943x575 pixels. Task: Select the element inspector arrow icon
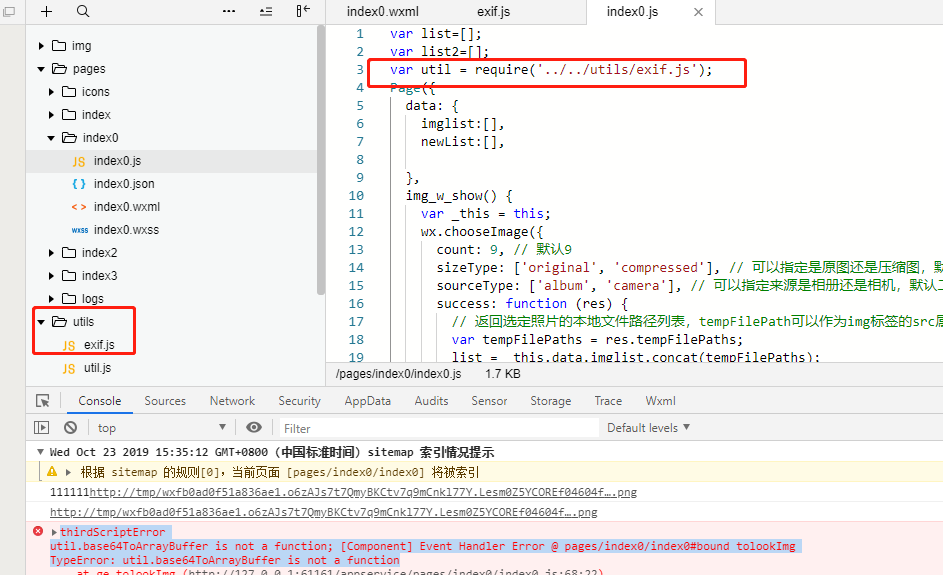point(43,401)
